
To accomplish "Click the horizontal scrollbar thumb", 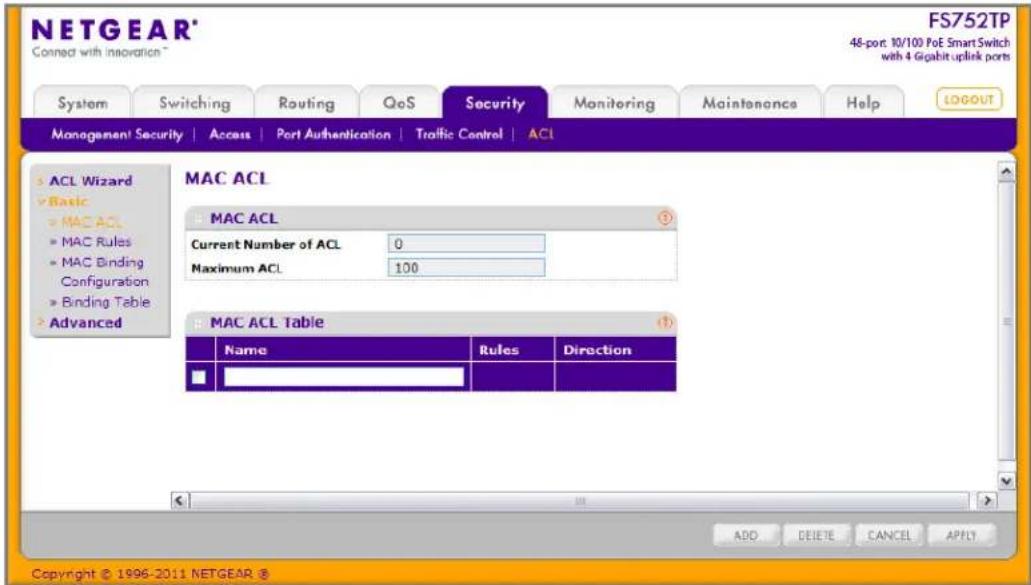I will tap(579, 500).
